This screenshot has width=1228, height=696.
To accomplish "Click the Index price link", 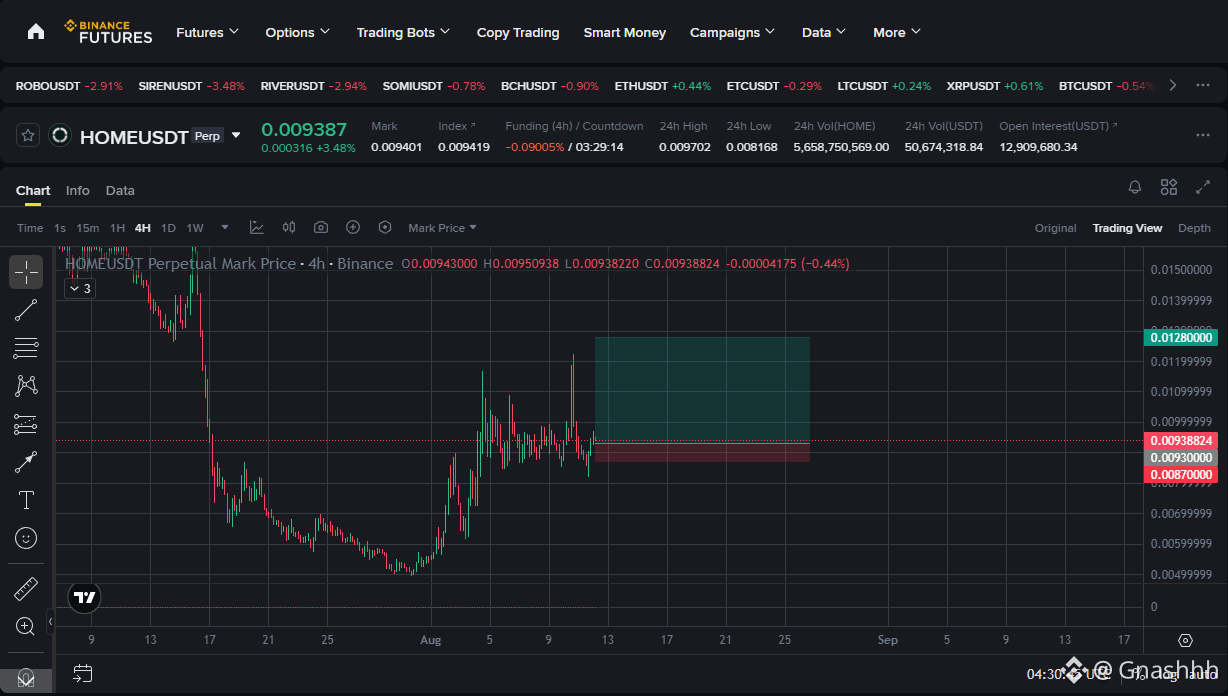I will pos(457,126).
